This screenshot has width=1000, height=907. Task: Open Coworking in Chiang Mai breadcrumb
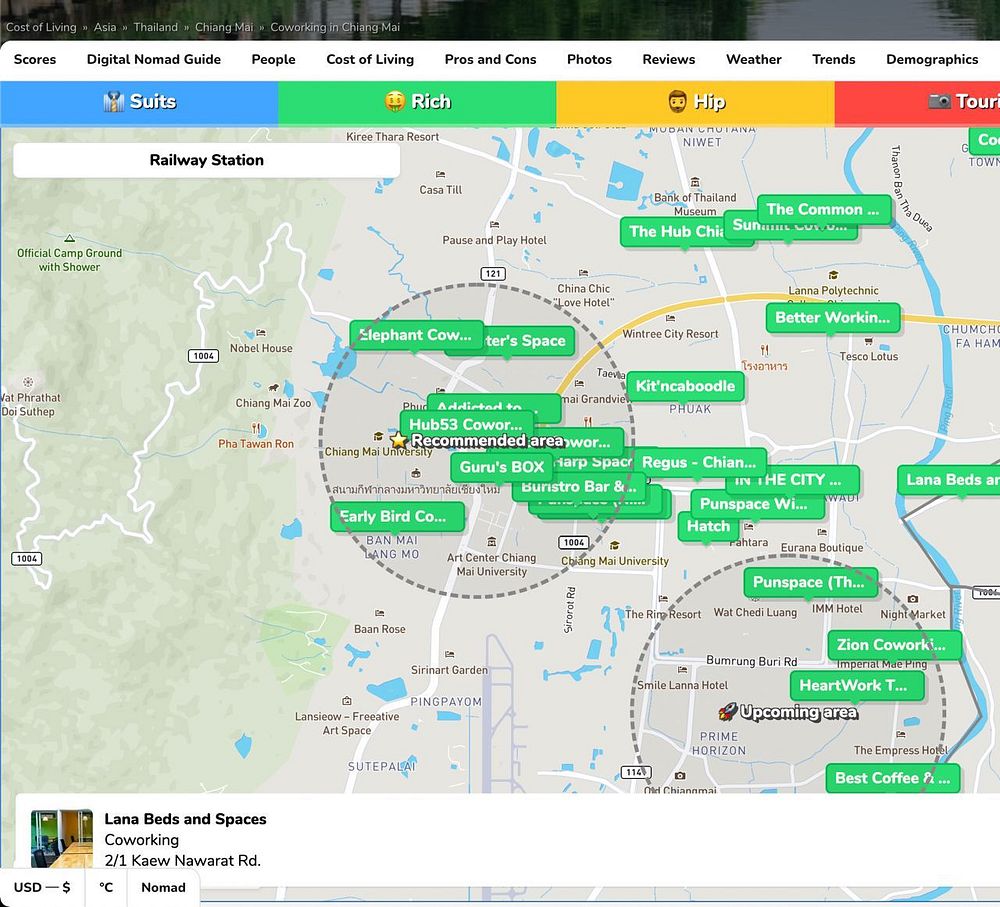[335, 27]
